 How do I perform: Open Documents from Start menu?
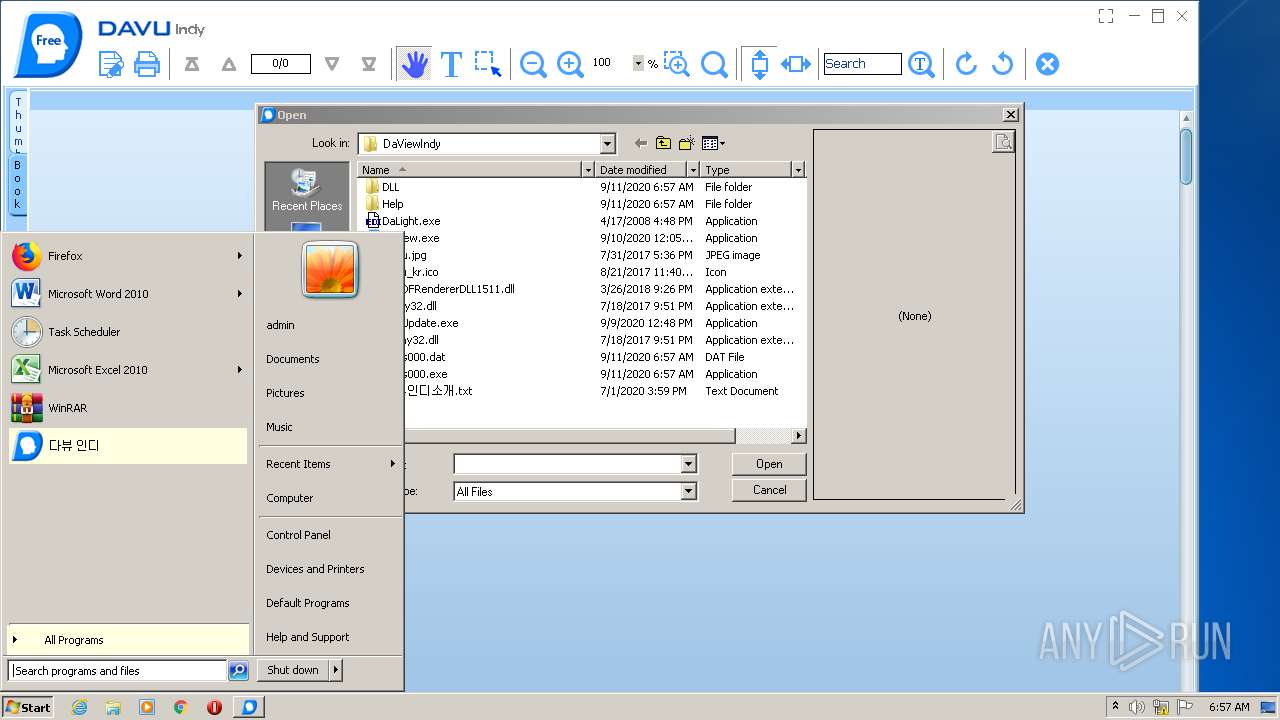[293, 359]
